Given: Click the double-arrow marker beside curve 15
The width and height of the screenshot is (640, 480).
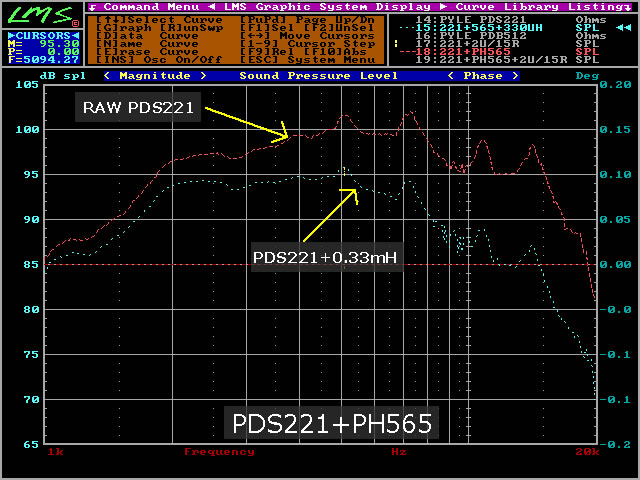Looking at the screenshot, I should tap(623, 28).
